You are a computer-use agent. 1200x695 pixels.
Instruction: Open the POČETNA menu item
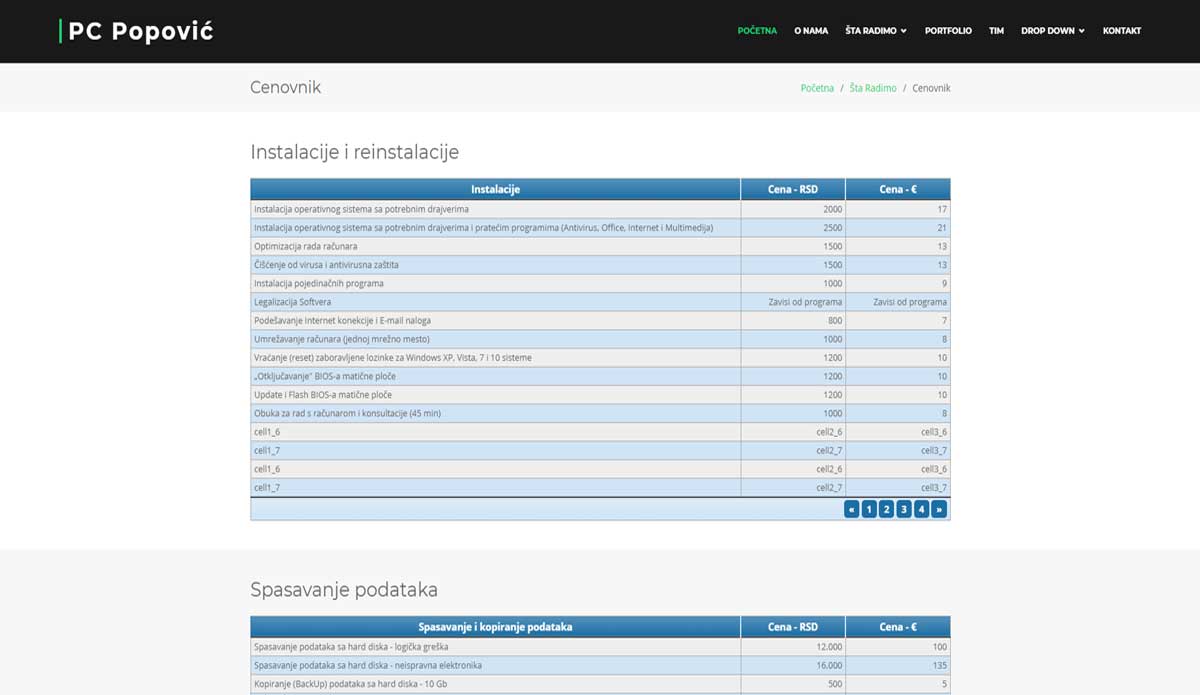pos(757,31)
